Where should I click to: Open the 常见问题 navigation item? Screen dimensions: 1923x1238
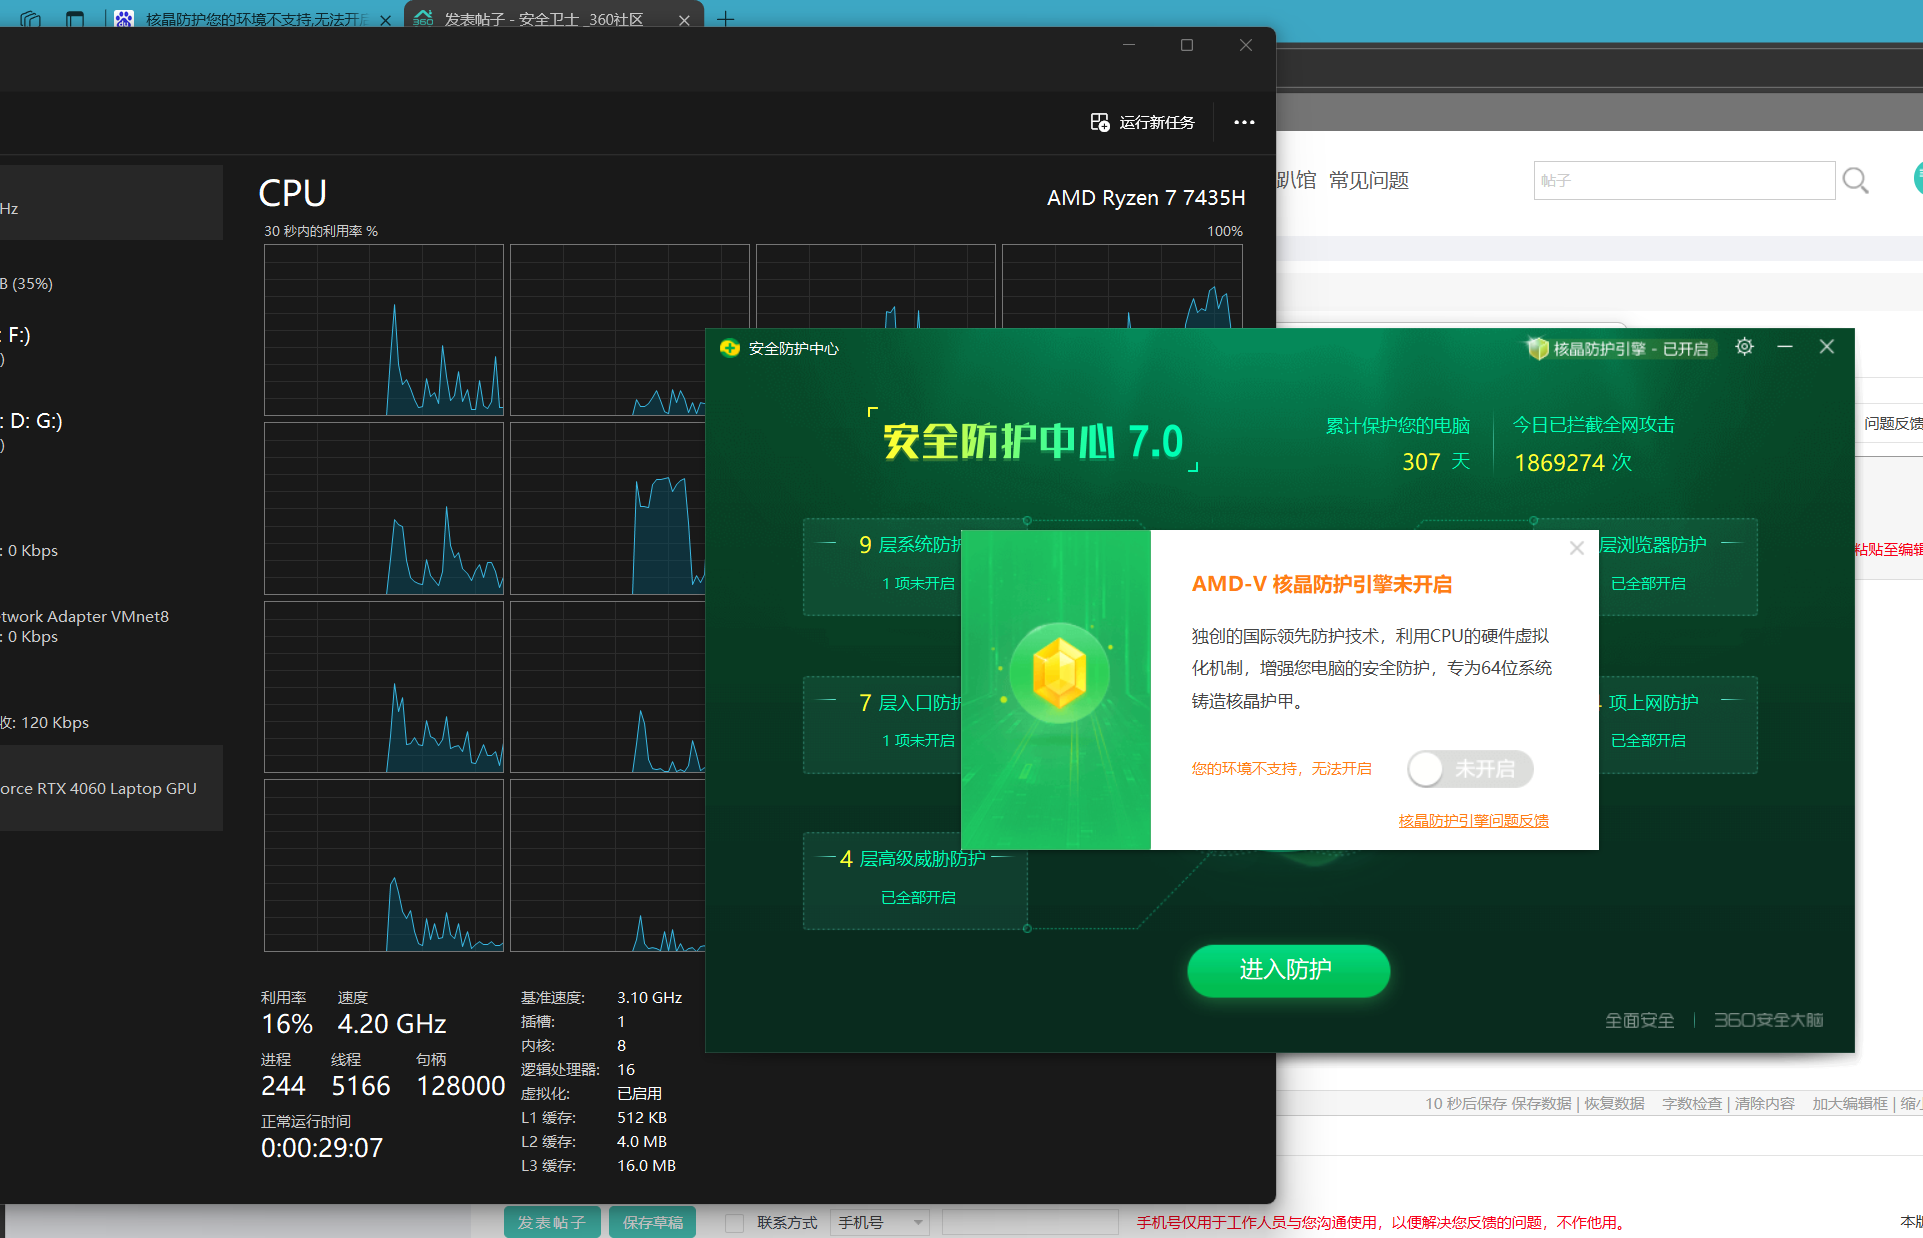(1368, 180)
